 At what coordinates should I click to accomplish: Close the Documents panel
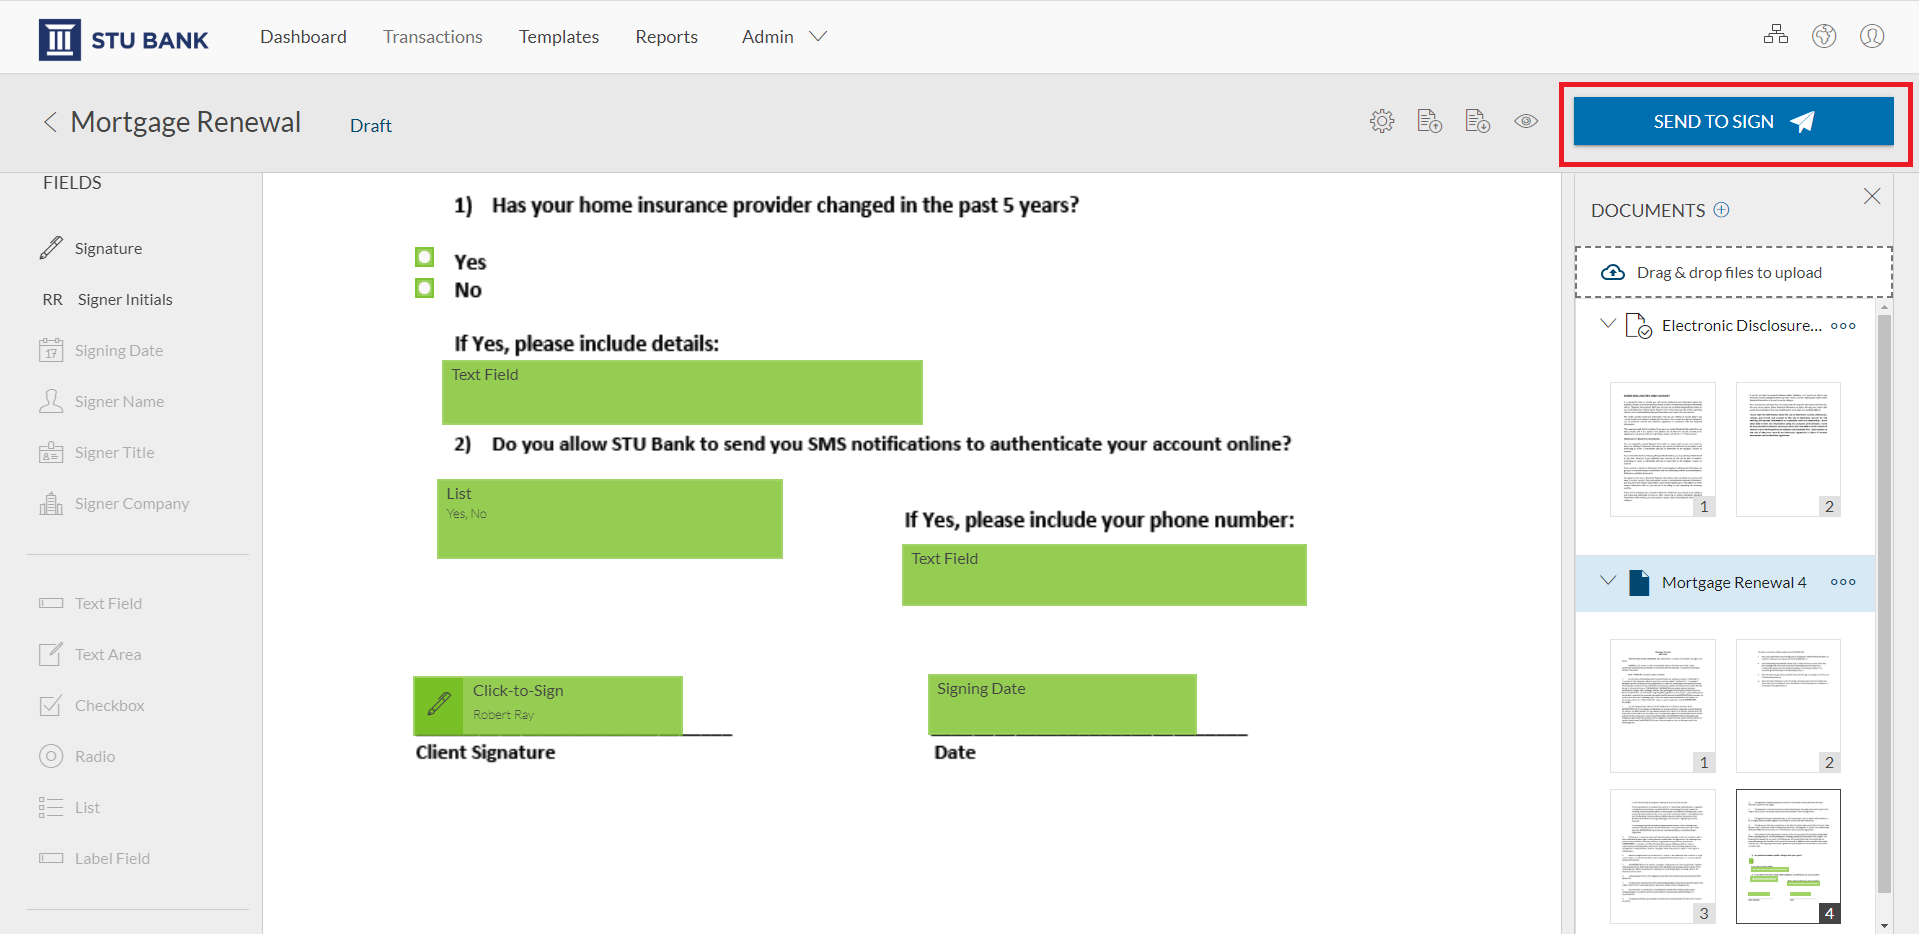click(1872, 196)
